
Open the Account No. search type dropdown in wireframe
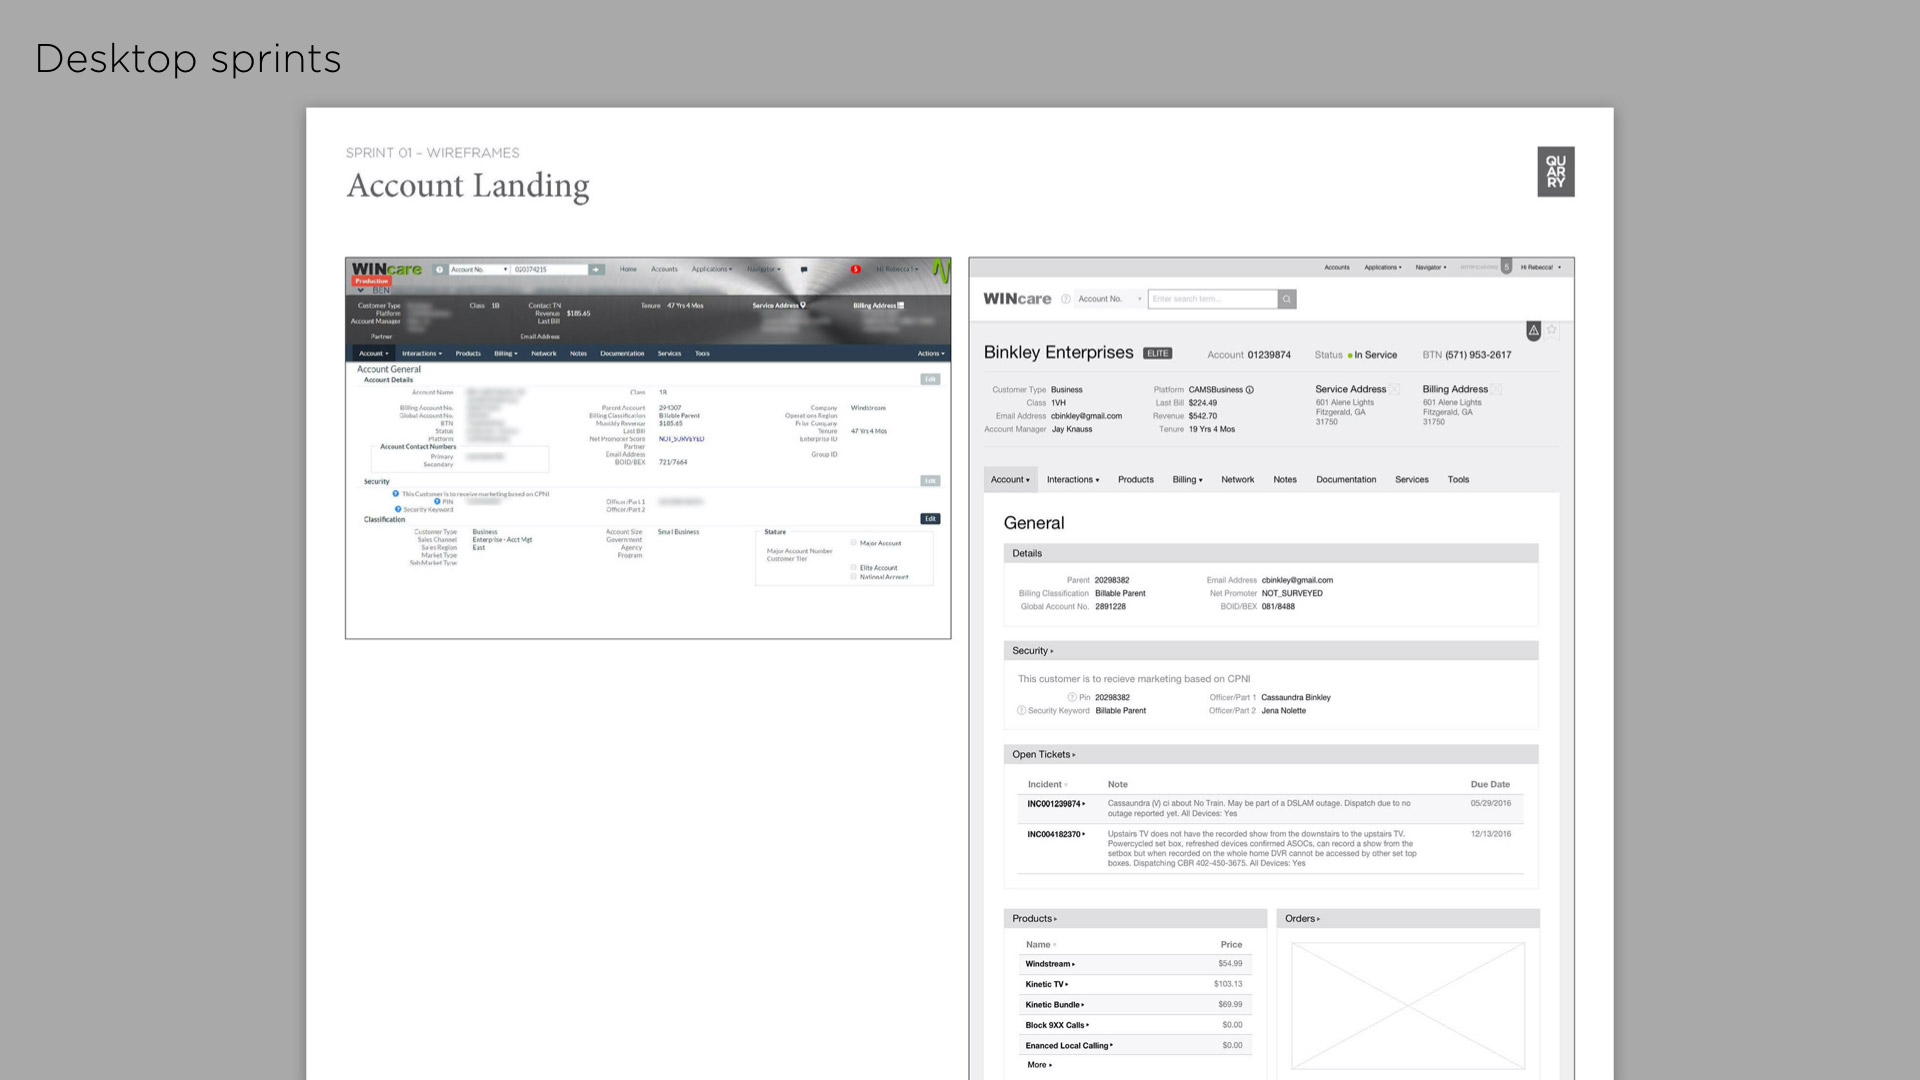click(1110, 299)
